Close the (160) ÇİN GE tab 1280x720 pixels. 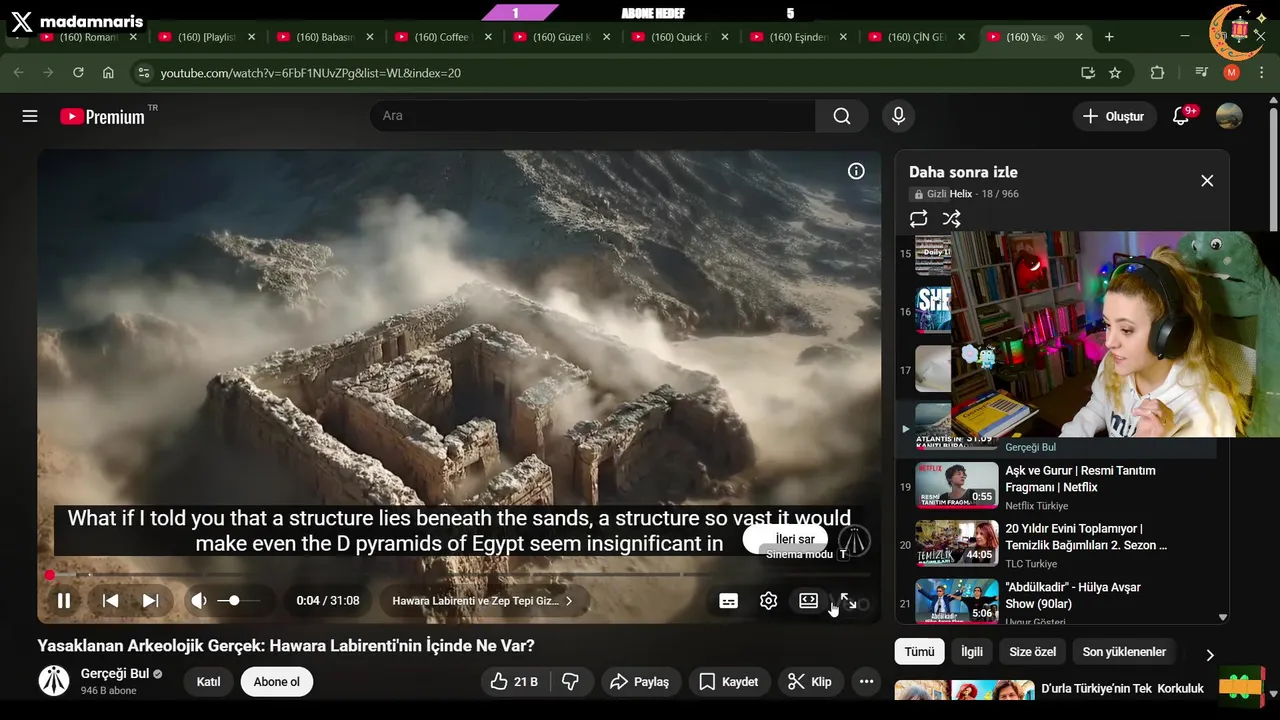pos(962,37)
